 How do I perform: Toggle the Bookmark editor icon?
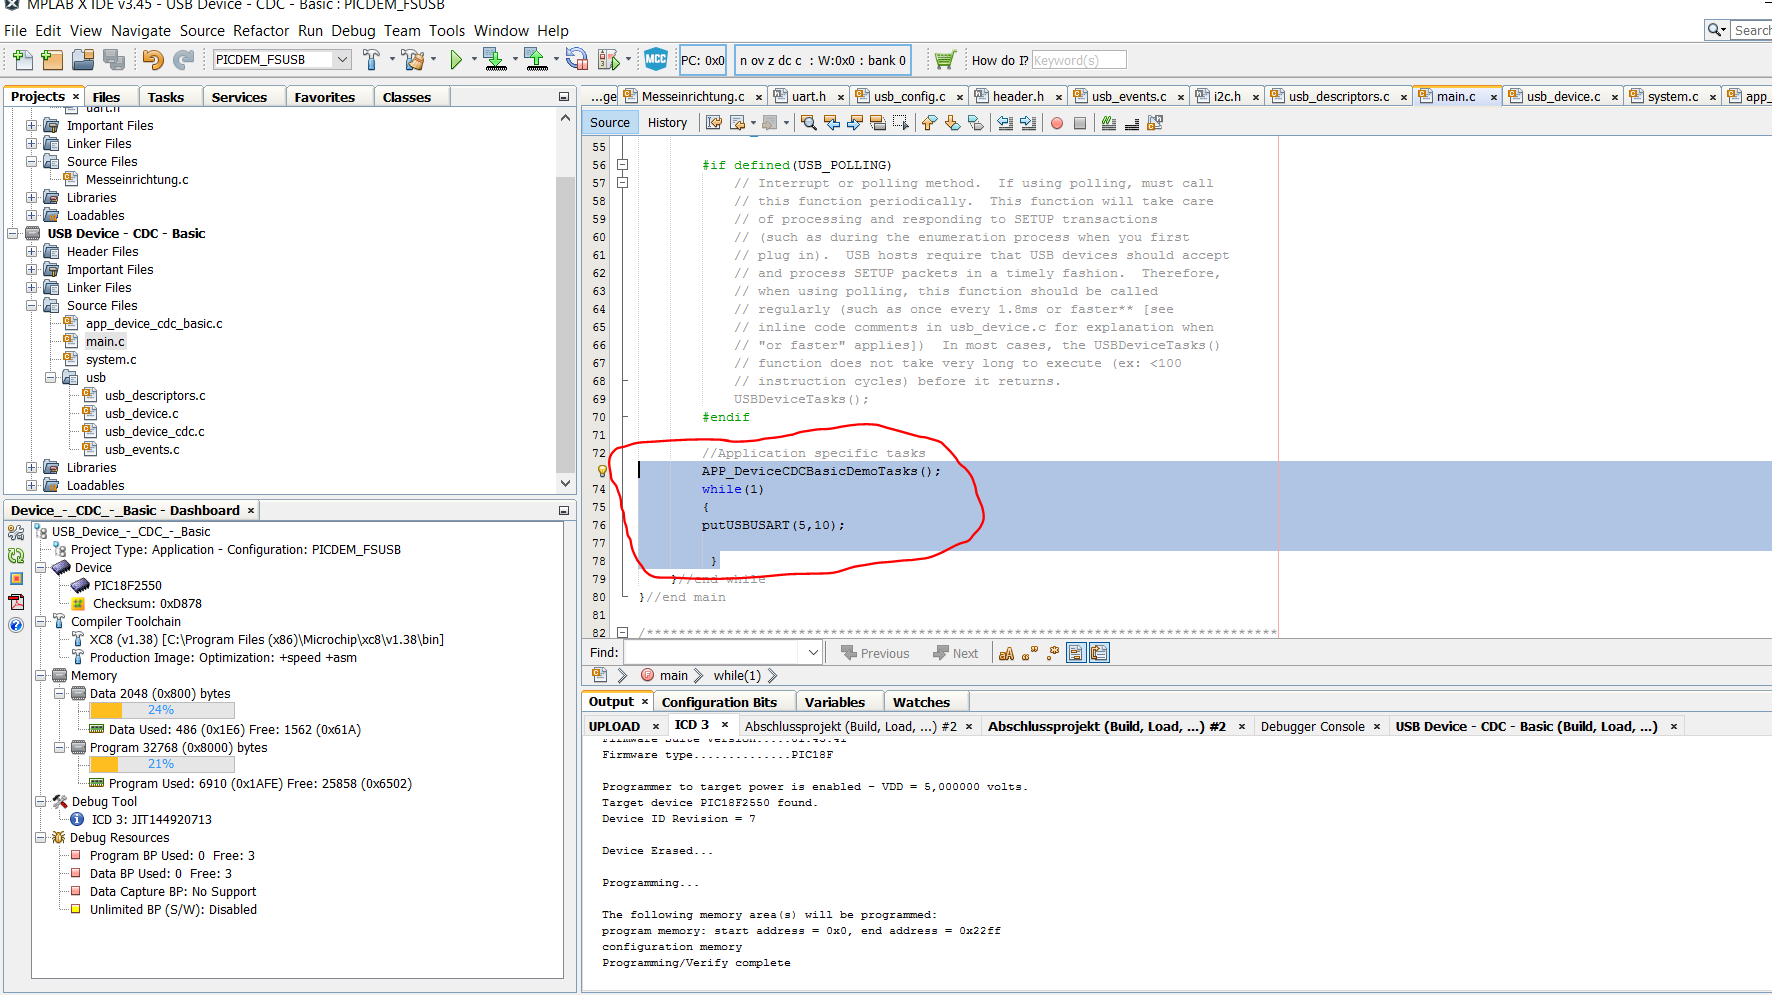(x=975, y=123)
